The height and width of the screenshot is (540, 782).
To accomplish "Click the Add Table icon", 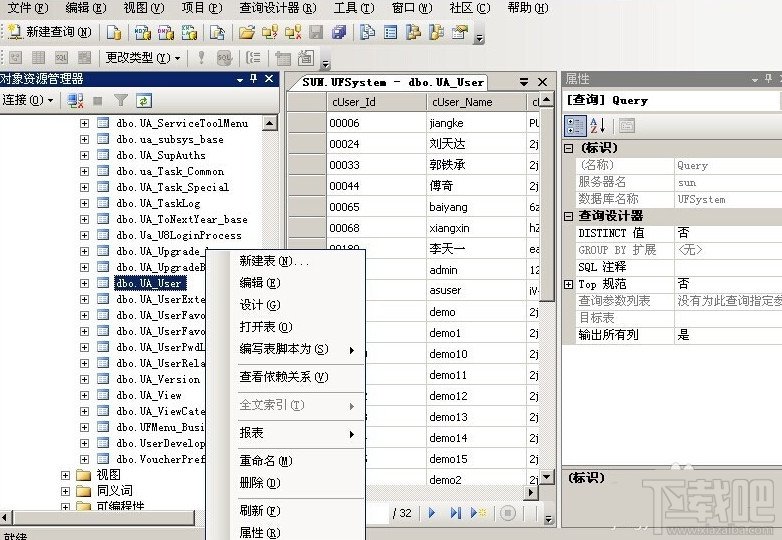I will pos(283,58).
